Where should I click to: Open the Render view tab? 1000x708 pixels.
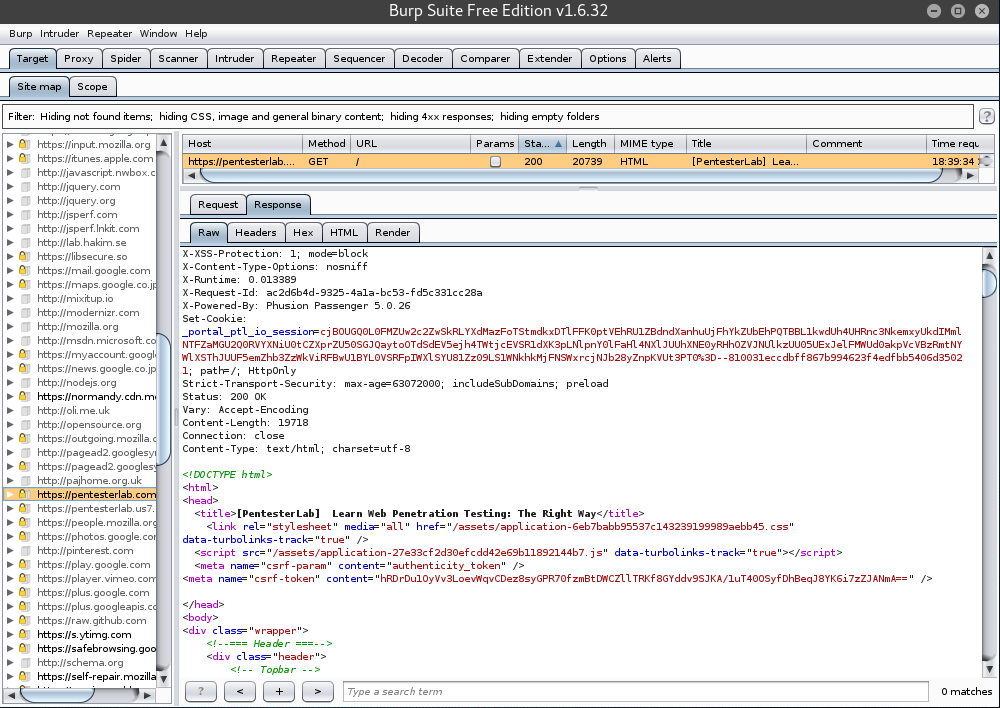pyautogui.click(x=392, y=233)
